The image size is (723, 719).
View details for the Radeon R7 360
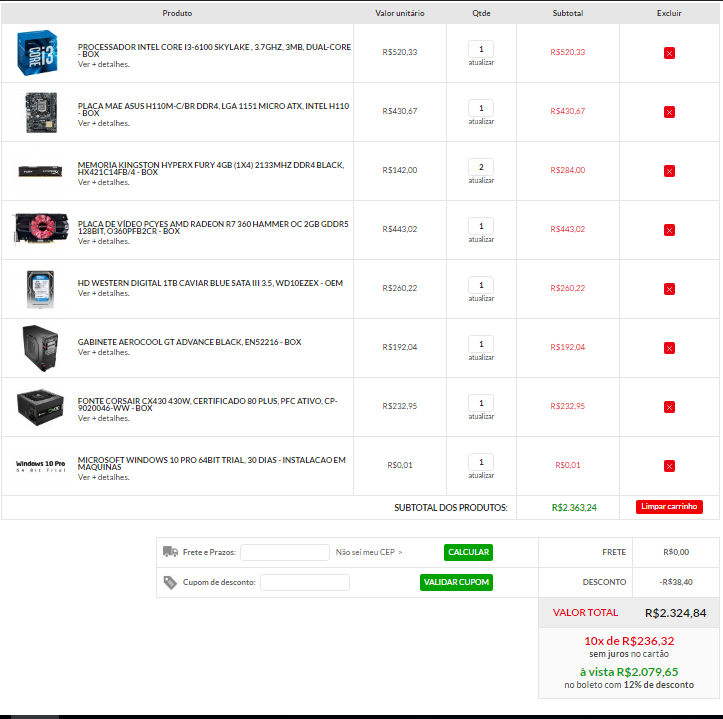[x=103, y=241]
